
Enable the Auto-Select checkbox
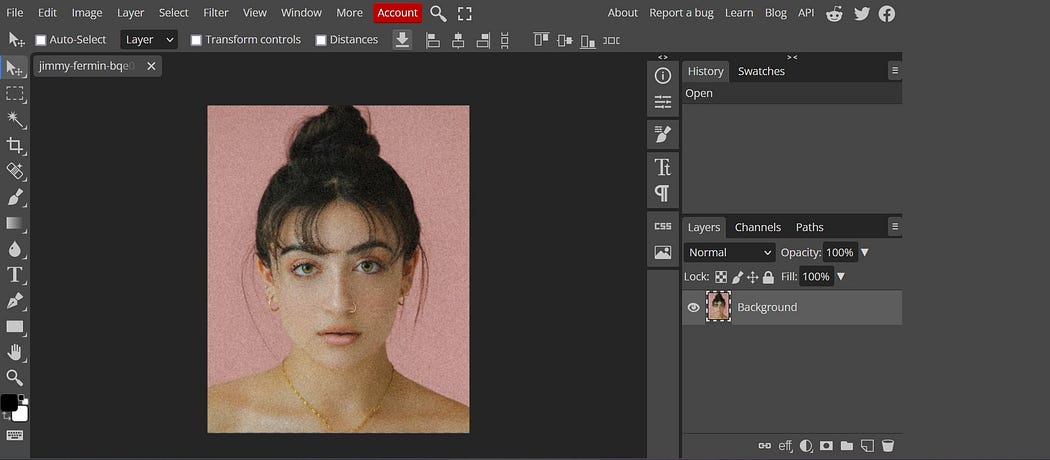pyautogui.click(x=41, y=40)
